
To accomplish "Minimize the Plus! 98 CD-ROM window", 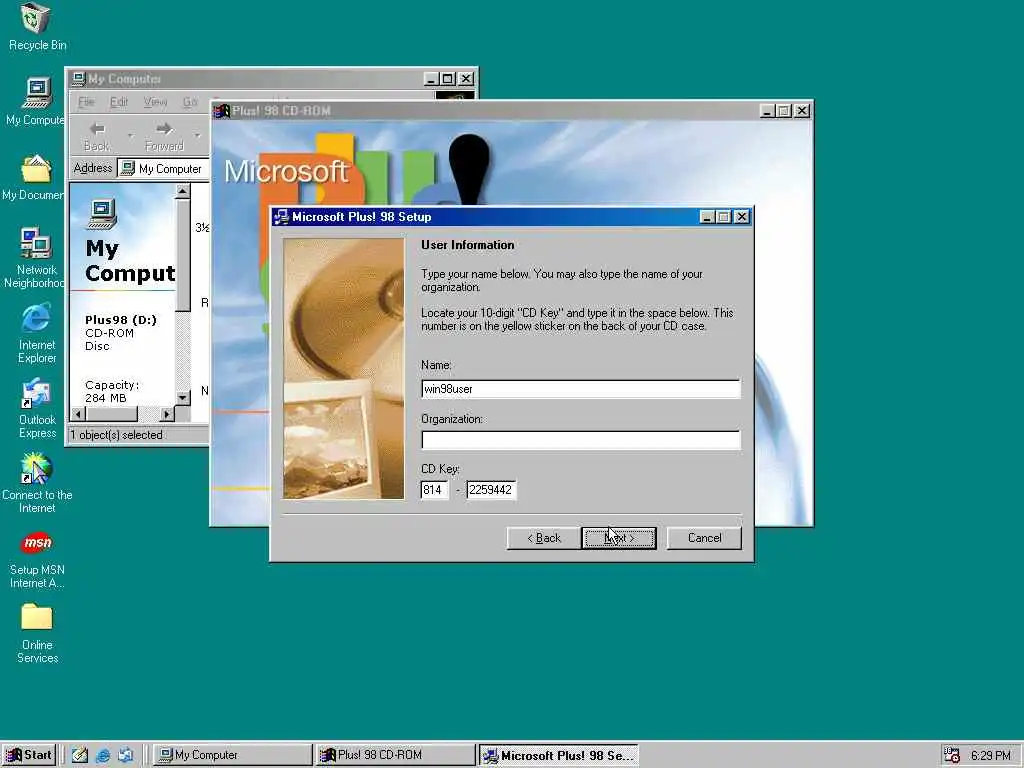I will click(768, 111).
